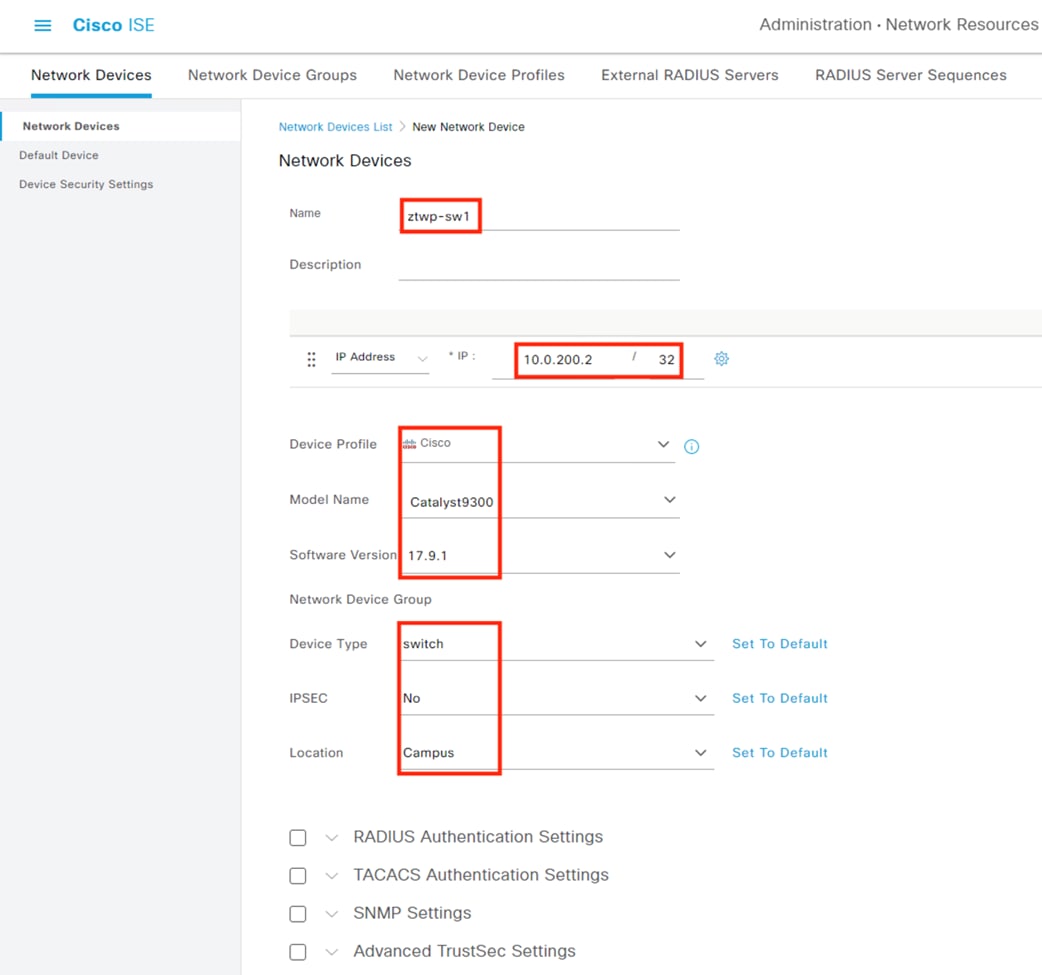This screenshot has width=1042, height=975.
Task: Check the SNMP Settings checkbox
Action: [298, 914]
